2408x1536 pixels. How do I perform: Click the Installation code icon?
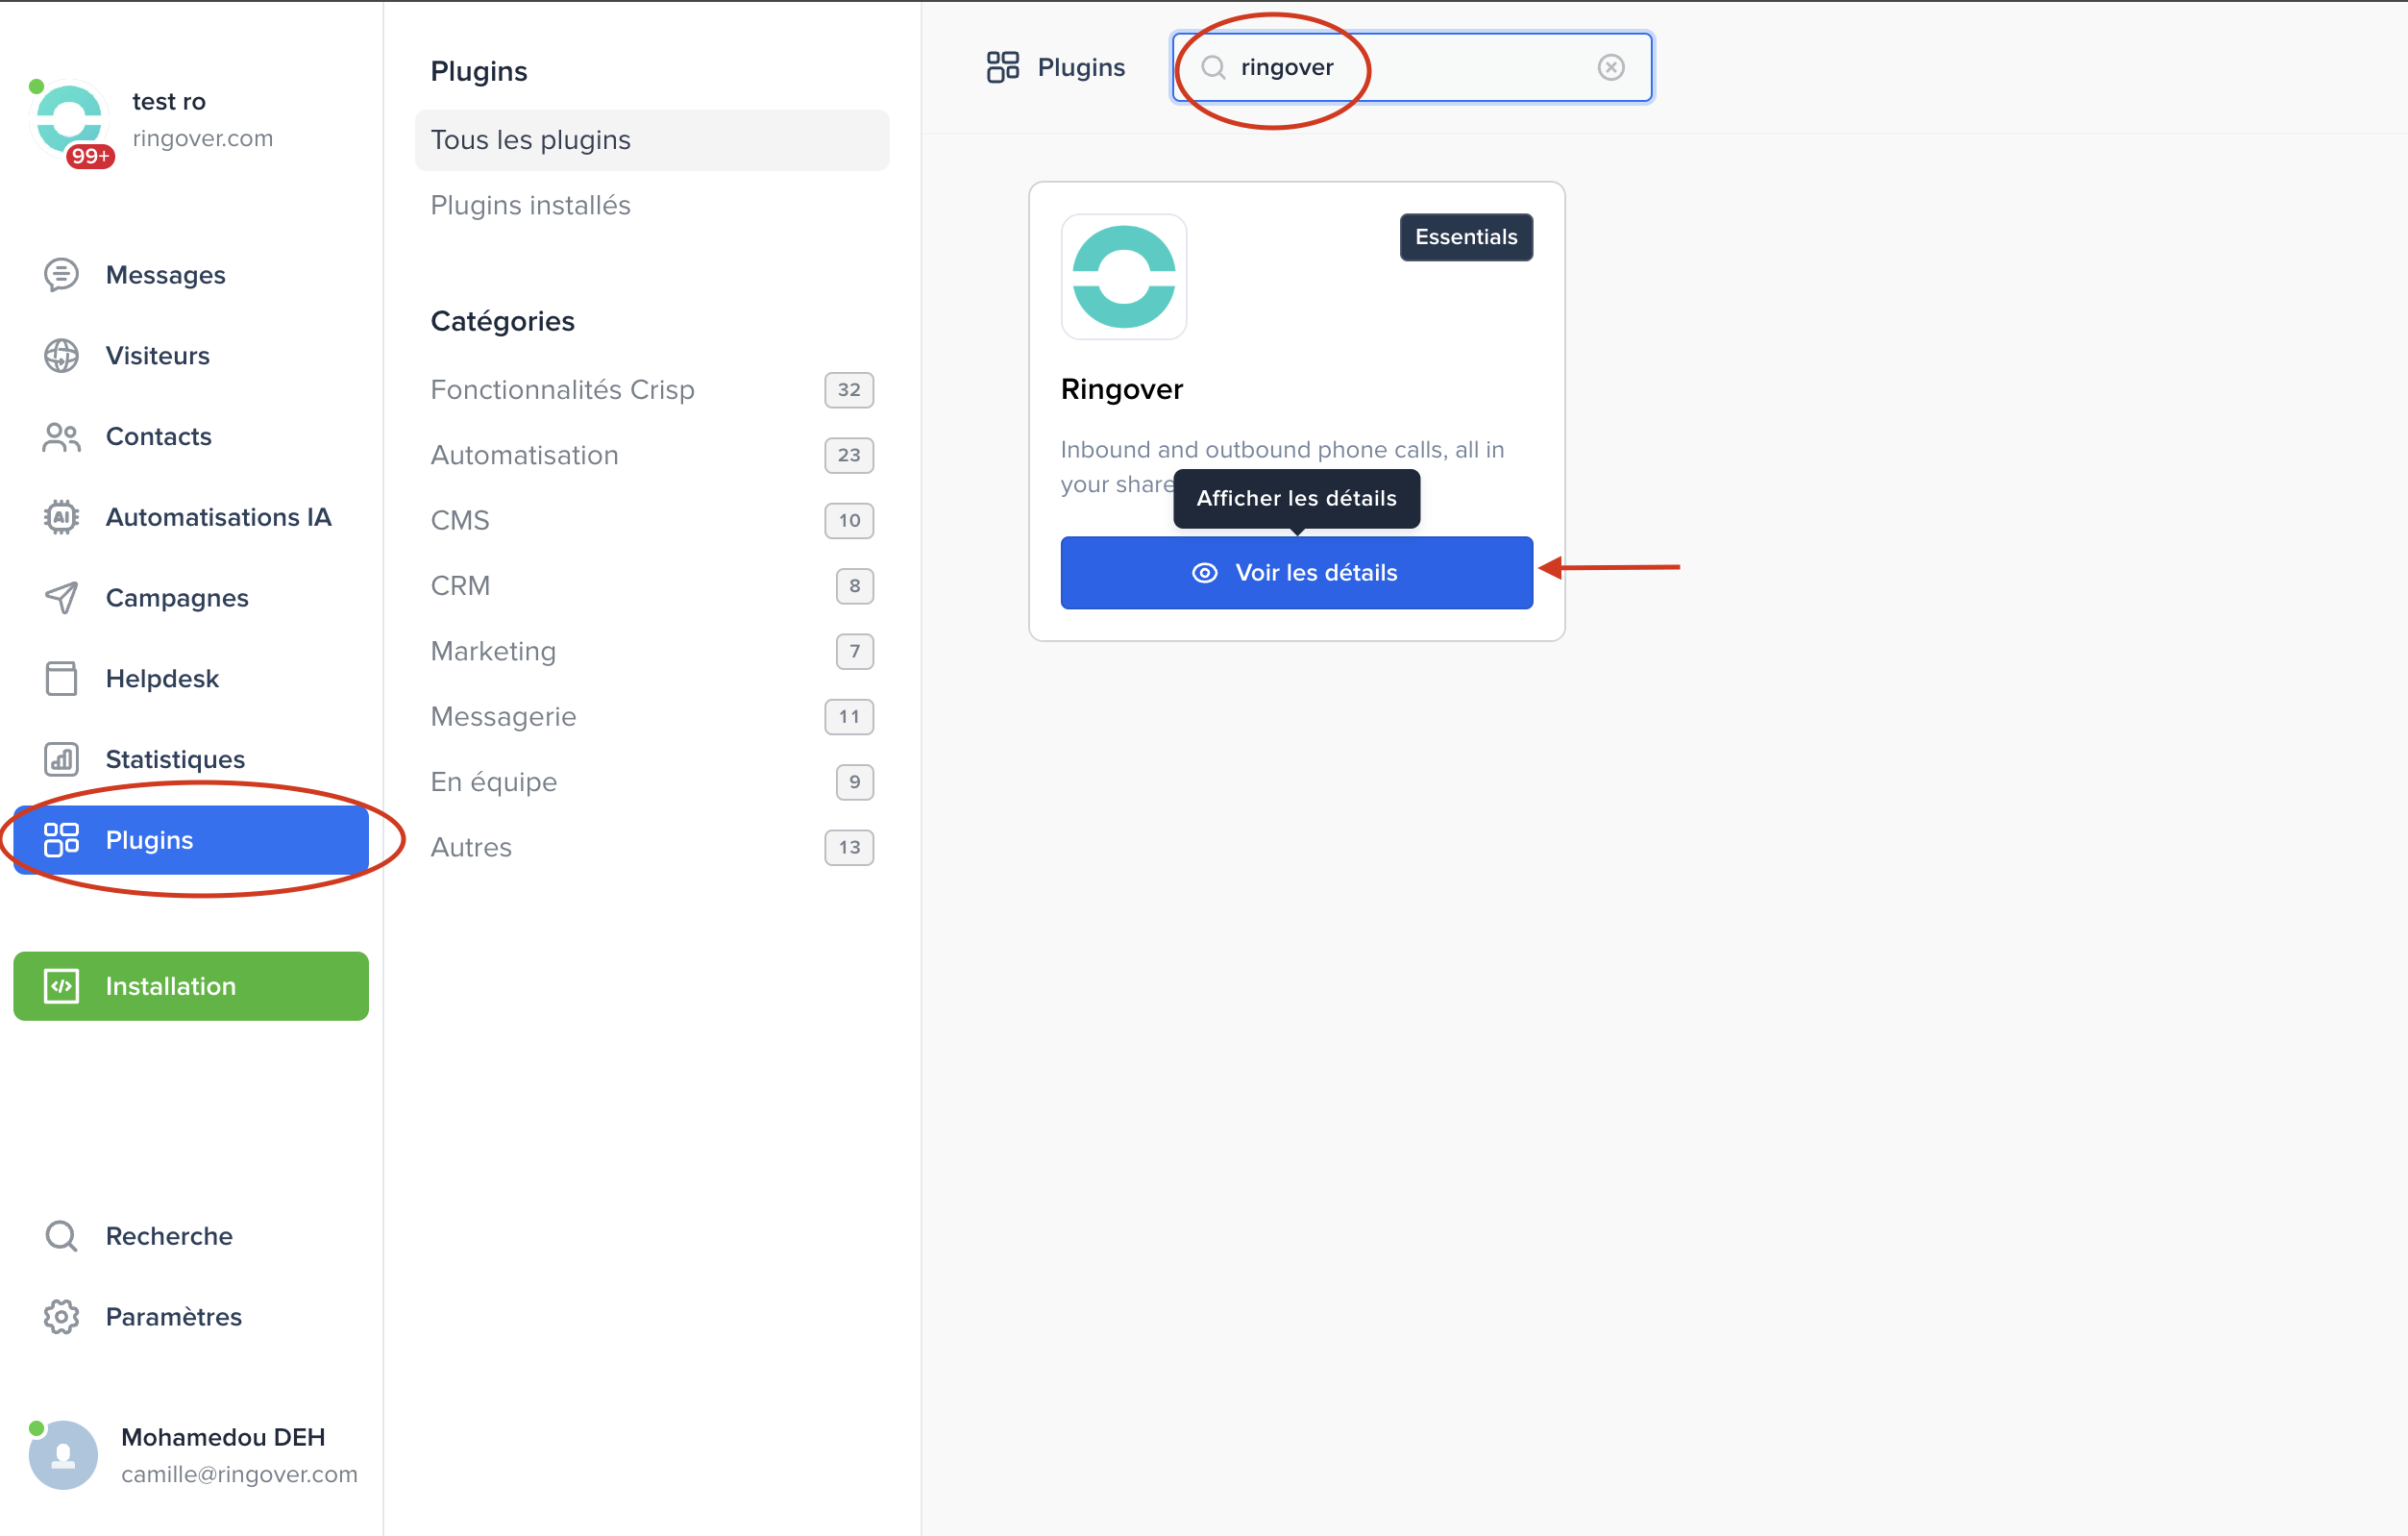coord(61,986)
